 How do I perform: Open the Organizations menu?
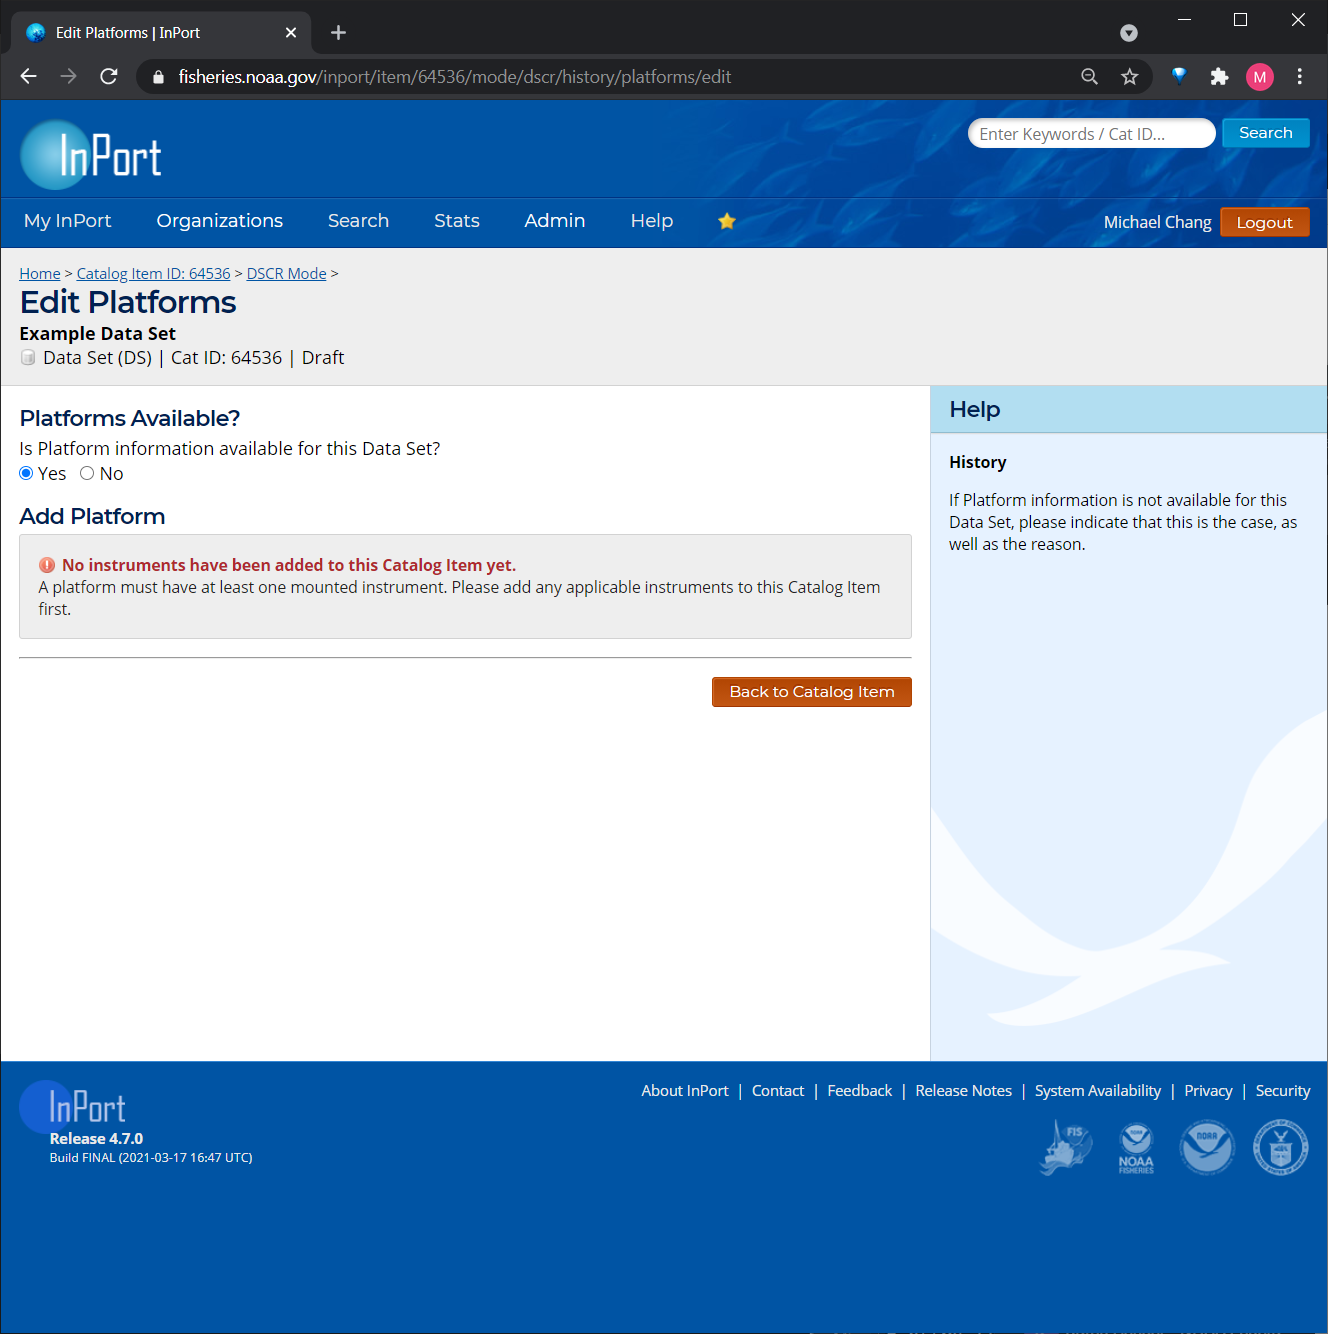pyautogui.click(x=220, y=221)
